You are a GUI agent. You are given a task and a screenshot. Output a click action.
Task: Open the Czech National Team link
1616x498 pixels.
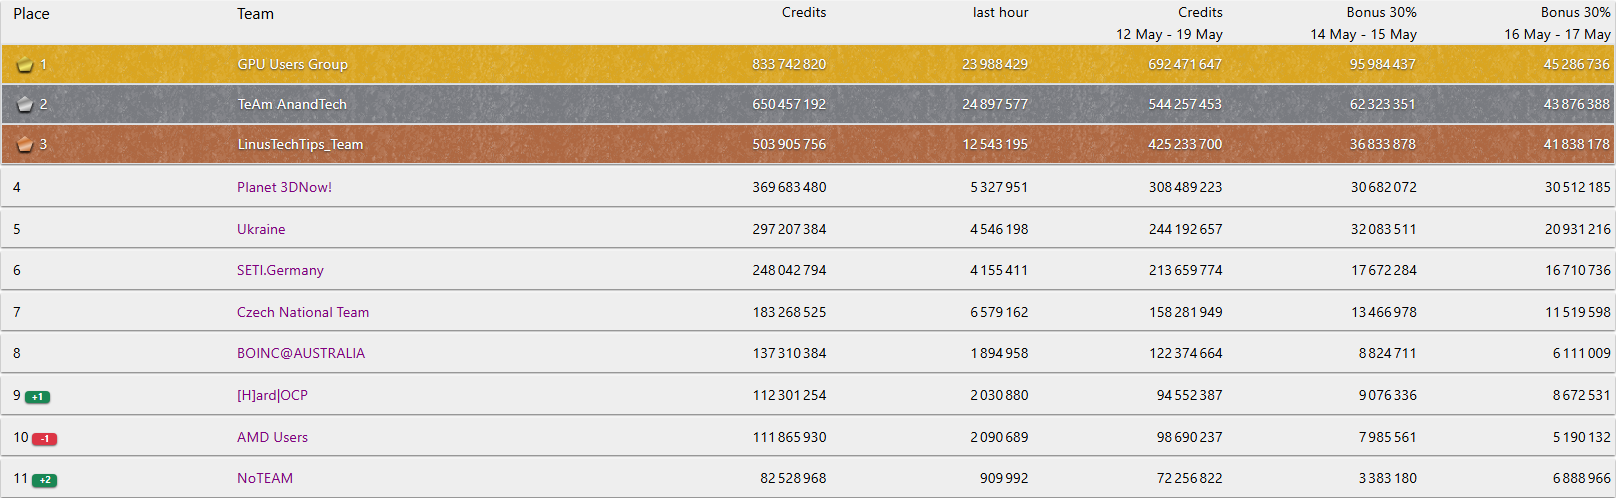(303, 312)
